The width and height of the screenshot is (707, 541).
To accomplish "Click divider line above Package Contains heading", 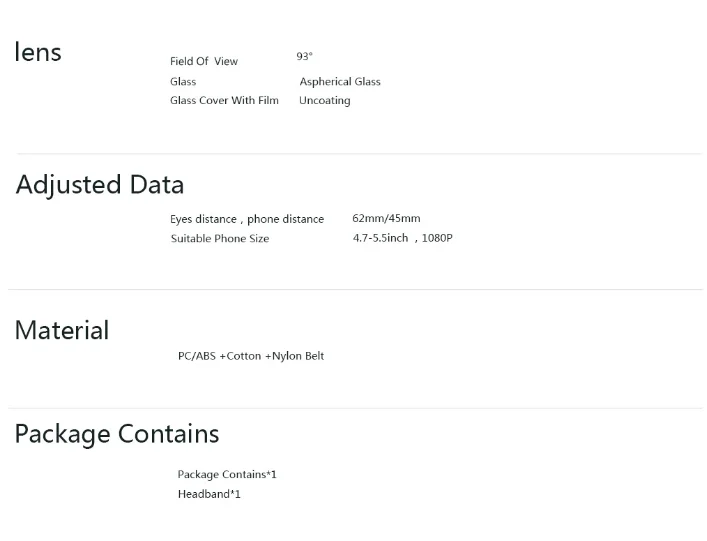I will click(x=358, y=408).
